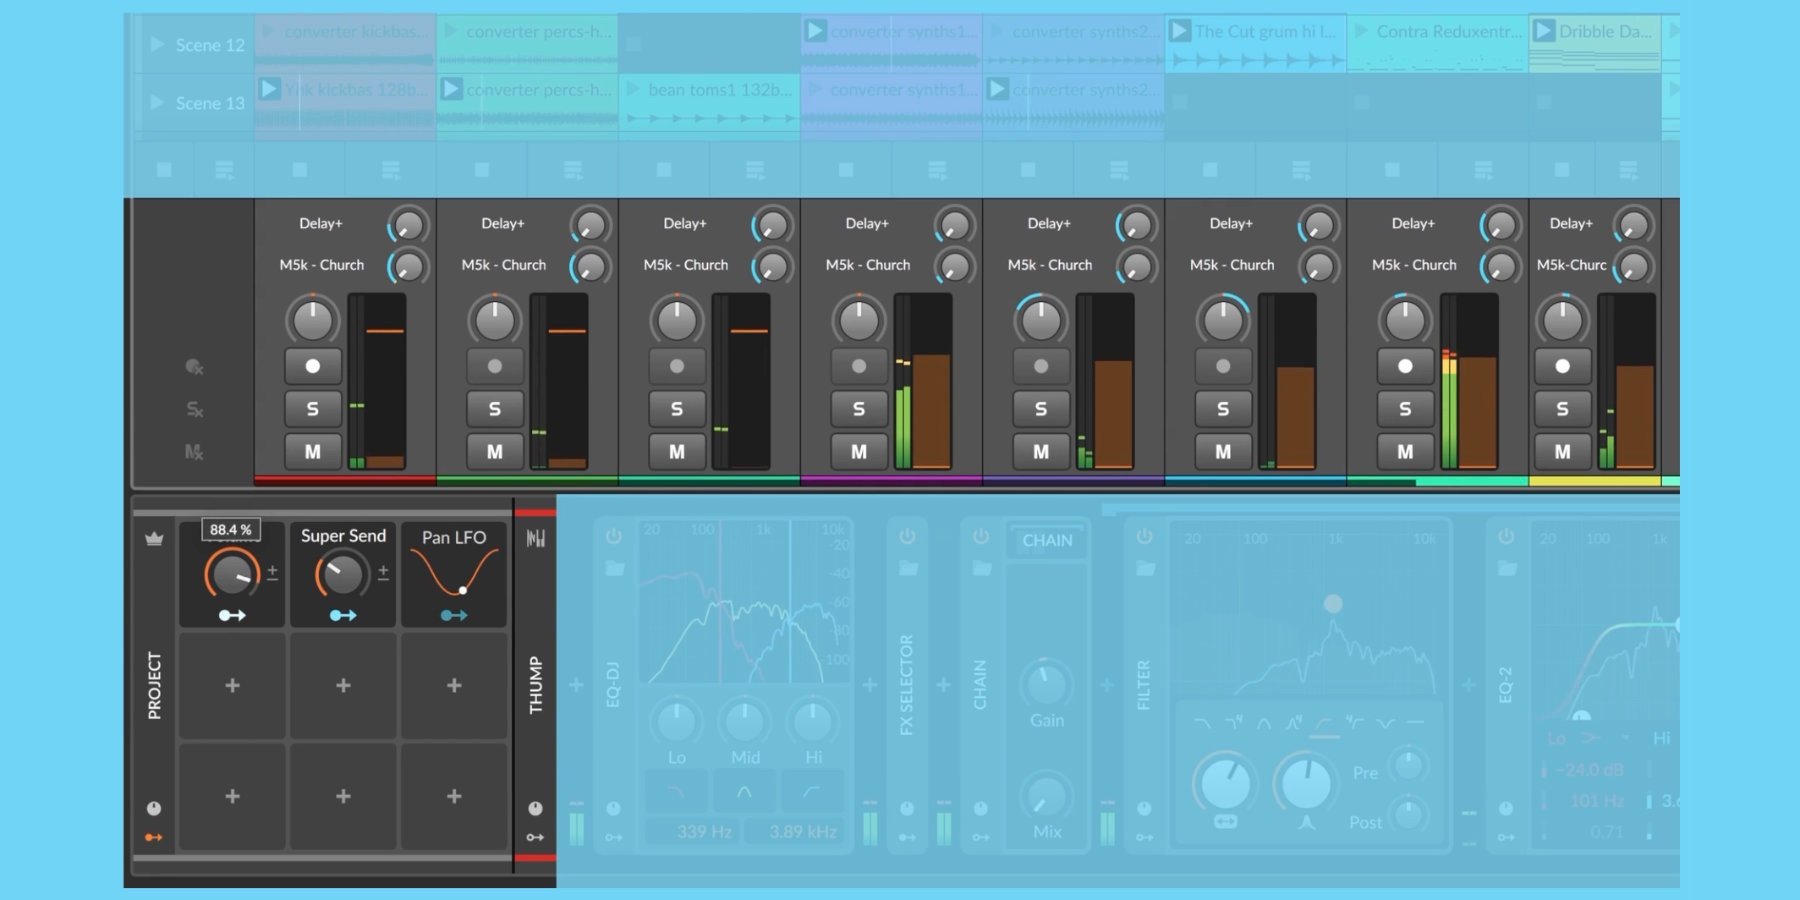Launch Scene 12 with its play arrow

coord(157,44)
